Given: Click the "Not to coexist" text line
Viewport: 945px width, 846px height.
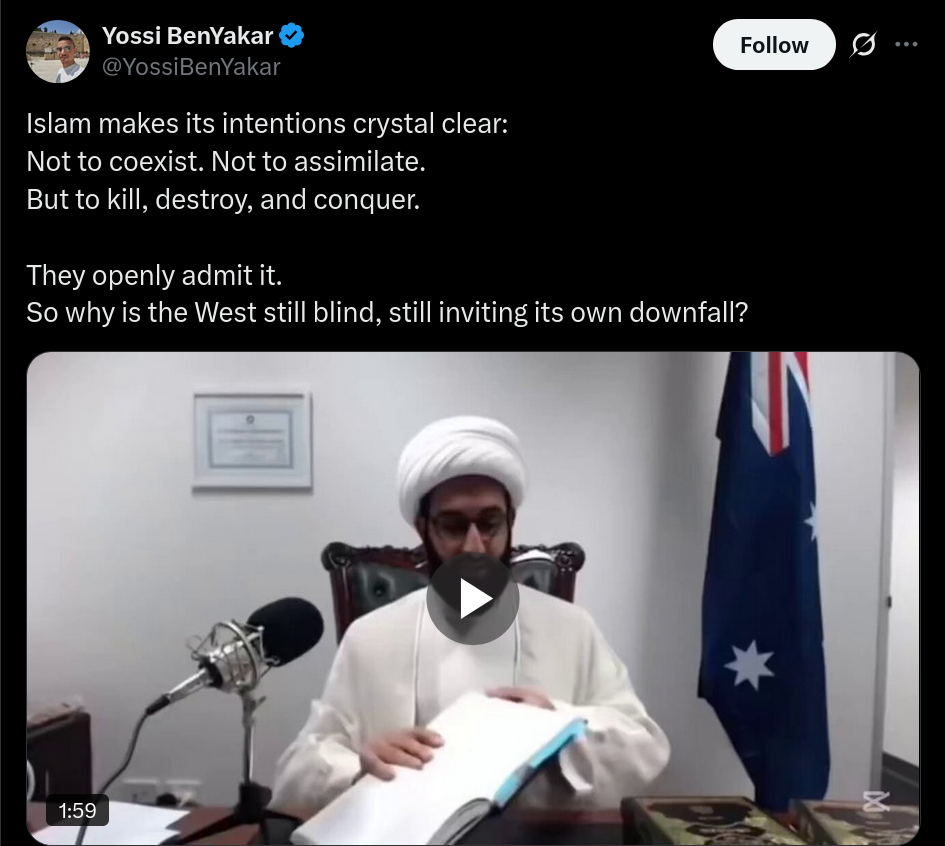Looking at the screenshot, I should click(x=226, y=161).
